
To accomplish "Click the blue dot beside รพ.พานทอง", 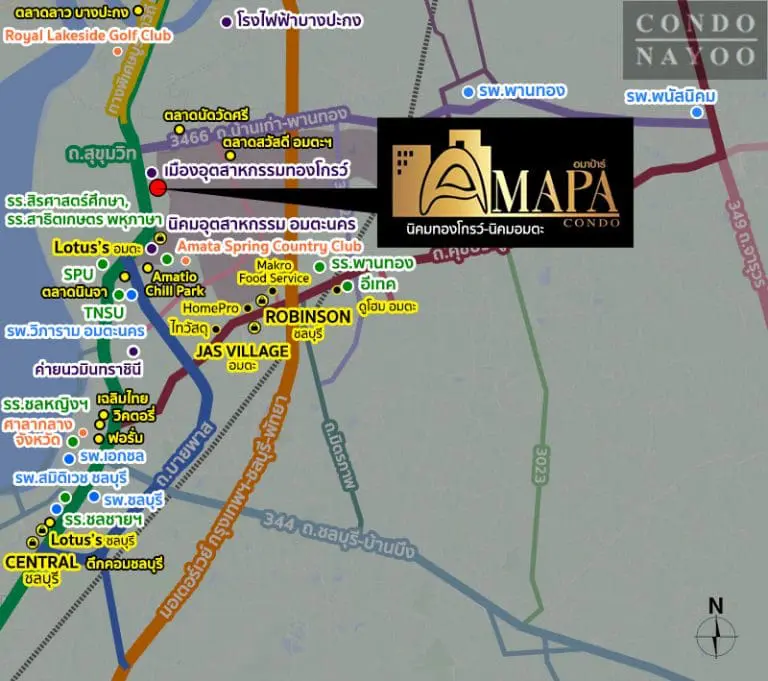I will click(x=468, y=92).
